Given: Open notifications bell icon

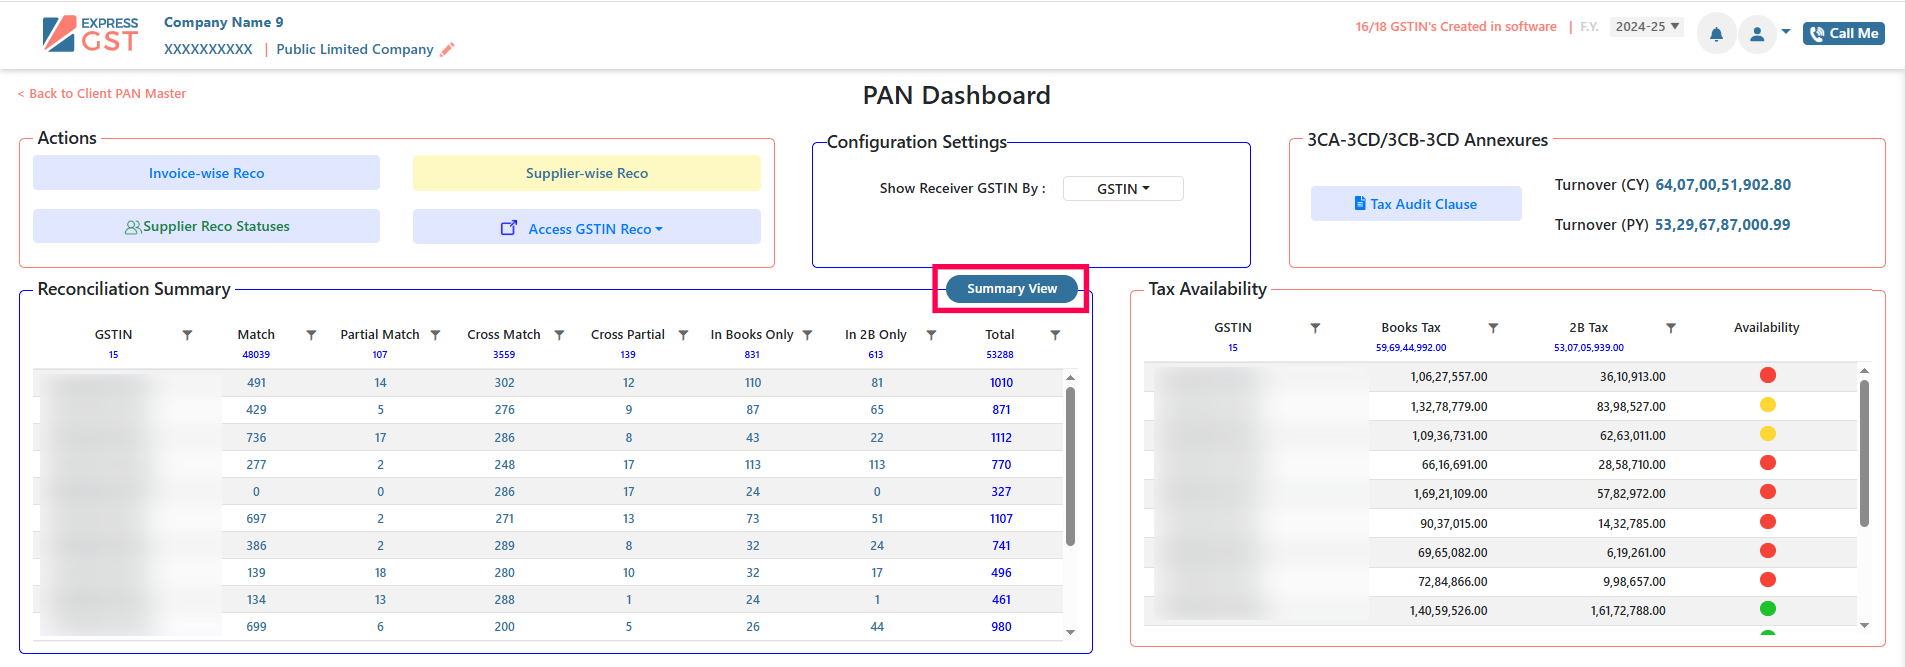Looking at the screenshot, I should [1716, 34].
